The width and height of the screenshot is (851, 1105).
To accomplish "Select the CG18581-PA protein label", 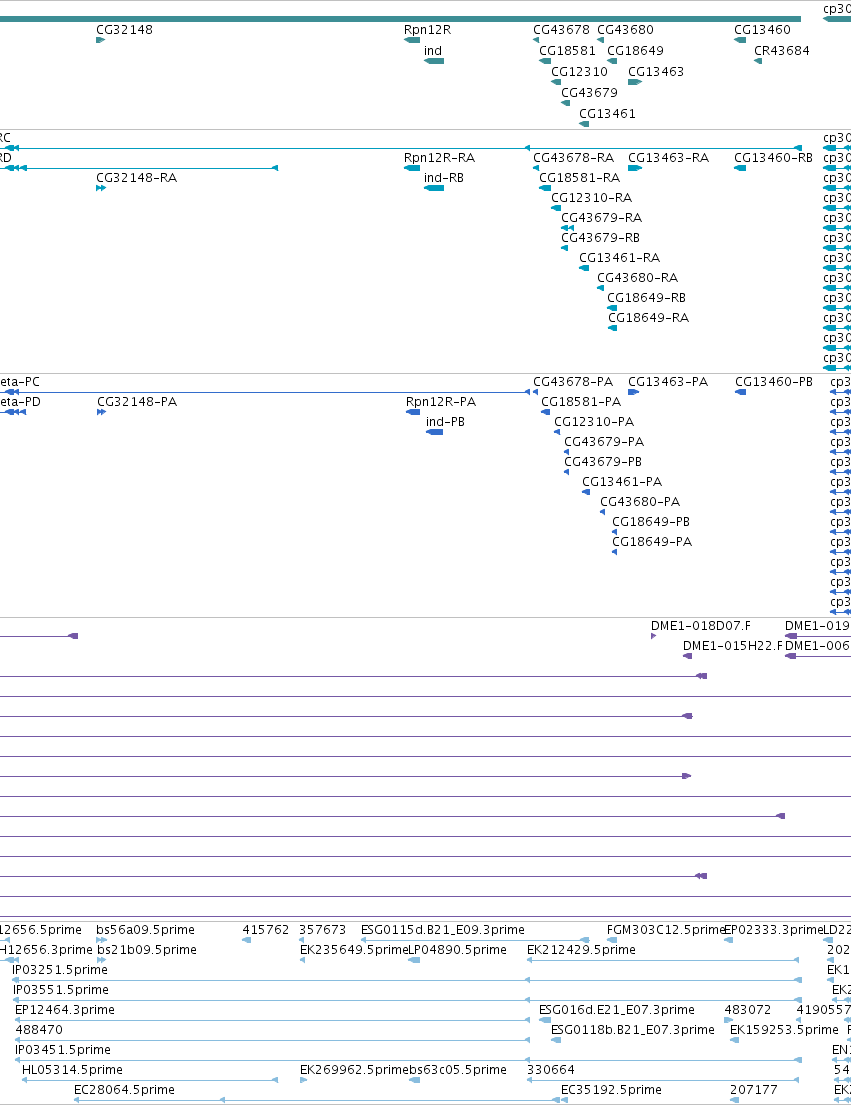I will [x=581, y=402].
